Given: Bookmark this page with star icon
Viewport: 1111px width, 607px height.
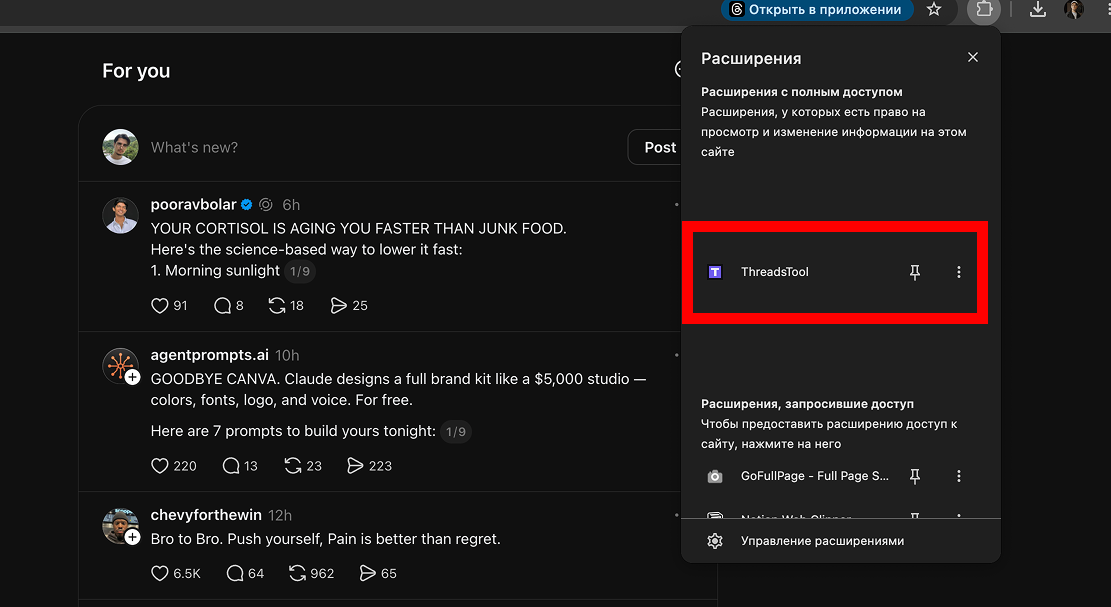Looking at the screenshot, I should 934,10.
